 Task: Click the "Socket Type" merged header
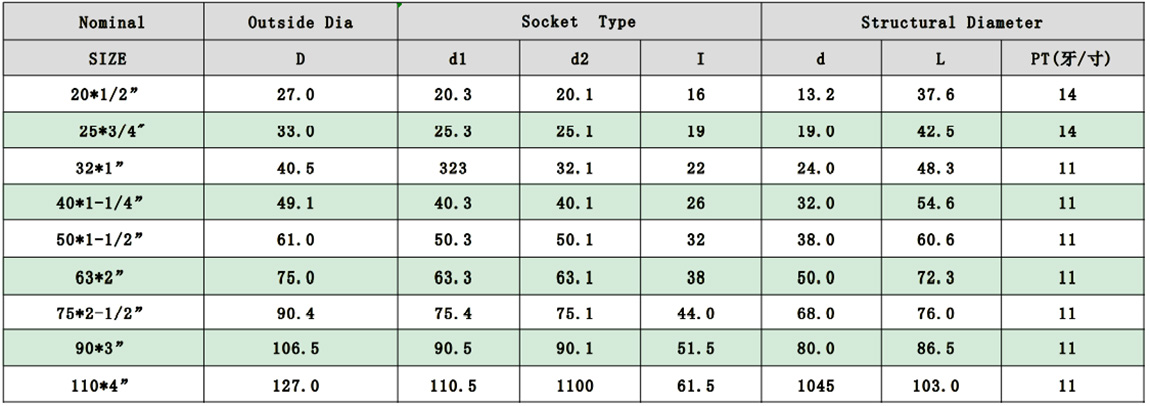[x=578, y=22]
